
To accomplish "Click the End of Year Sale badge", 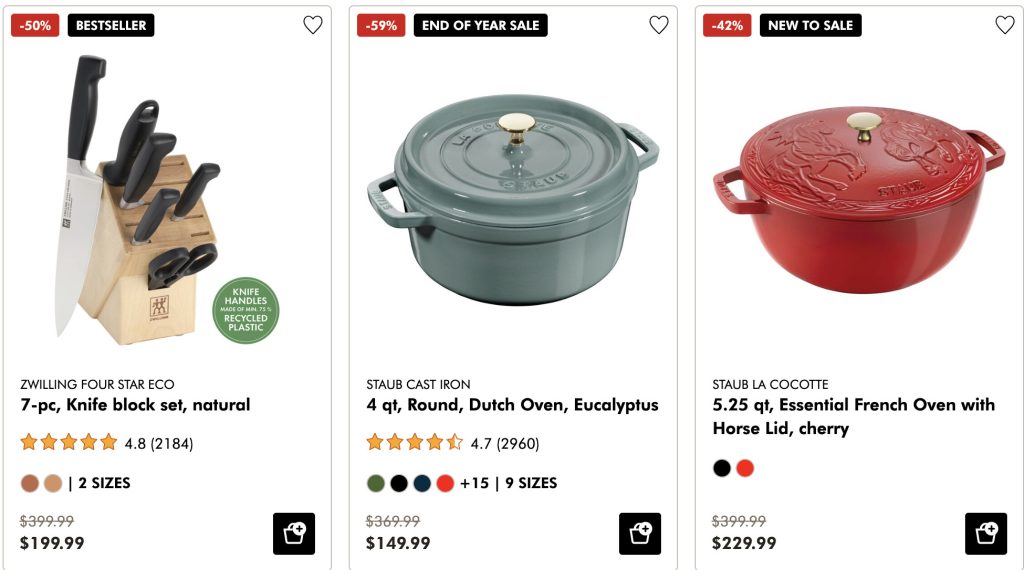I will (480, 25).
